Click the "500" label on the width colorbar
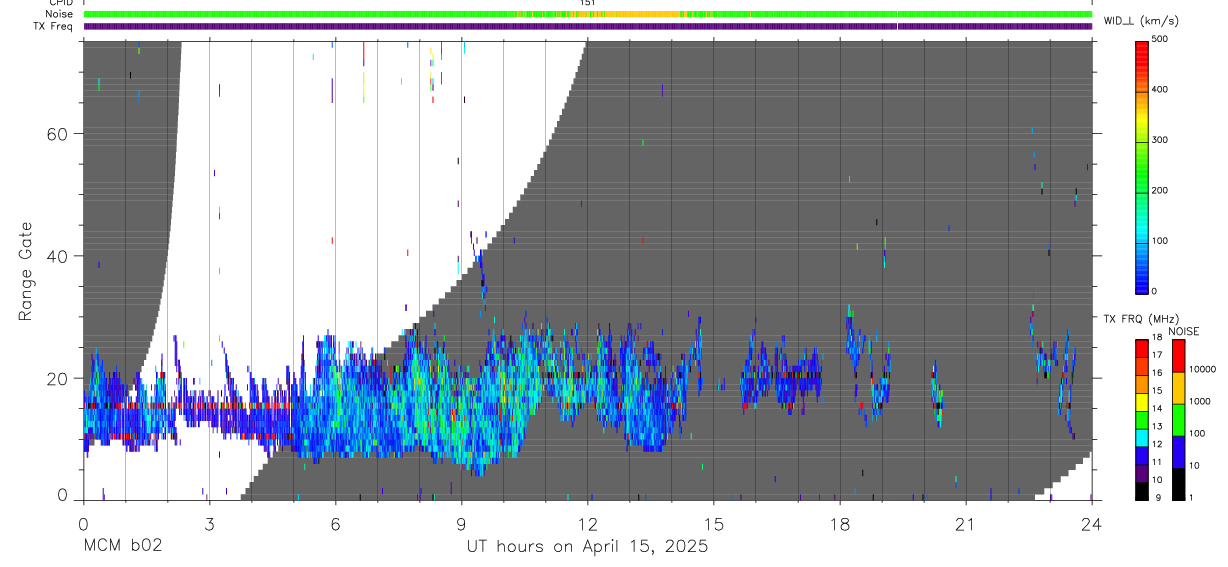 point(1160,39)
